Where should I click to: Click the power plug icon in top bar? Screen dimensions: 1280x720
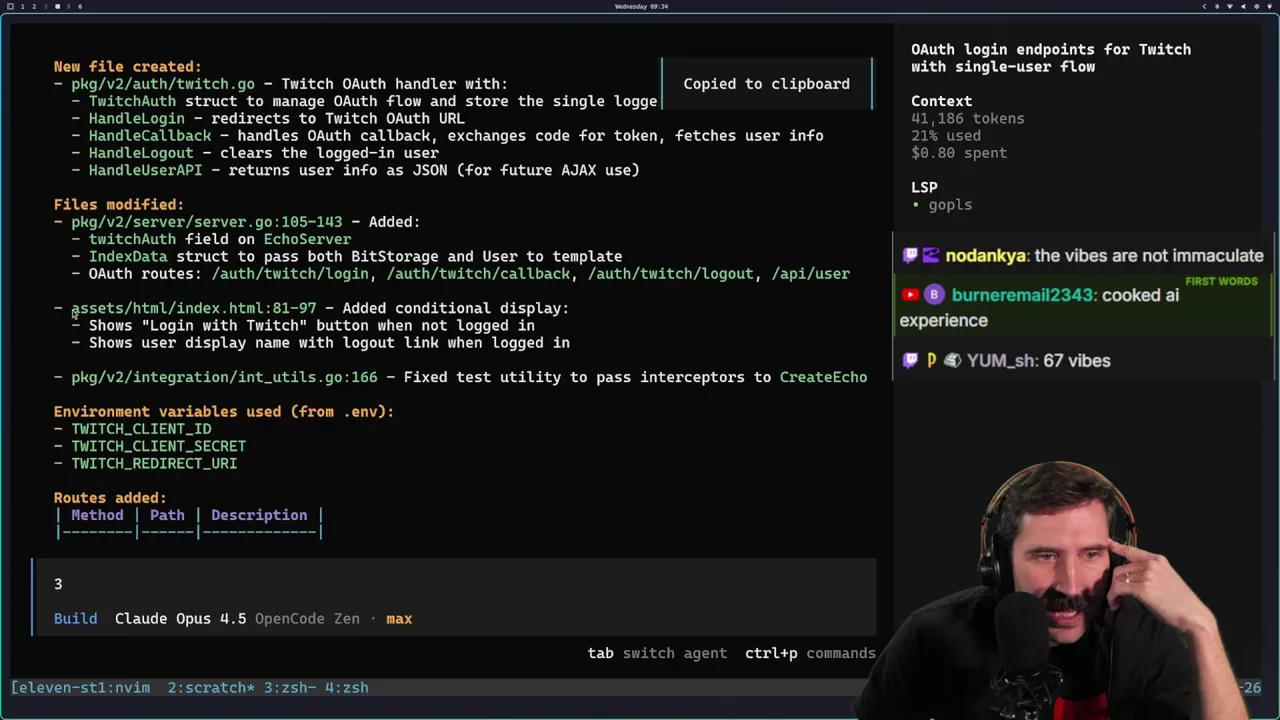[1269, 6]
